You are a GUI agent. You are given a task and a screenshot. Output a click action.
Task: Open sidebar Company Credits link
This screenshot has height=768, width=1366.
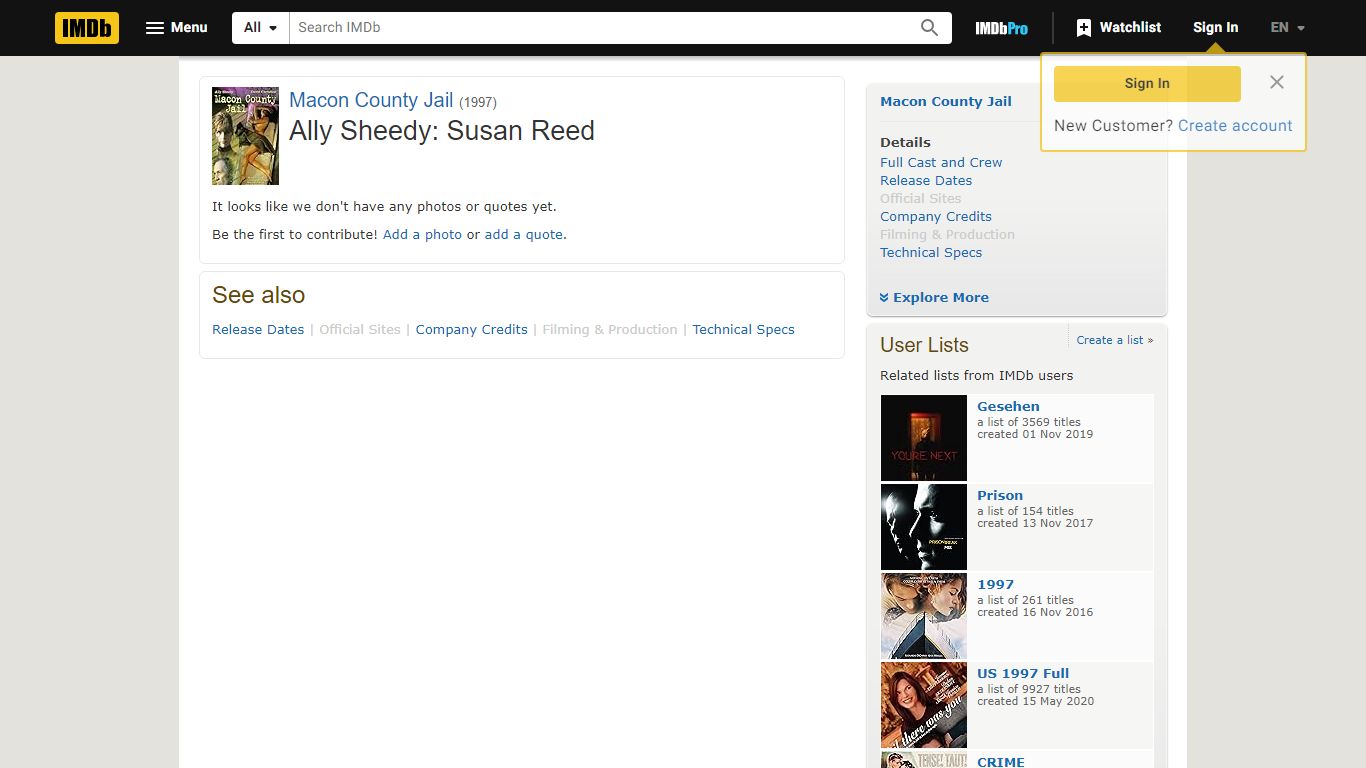(936, 217)
